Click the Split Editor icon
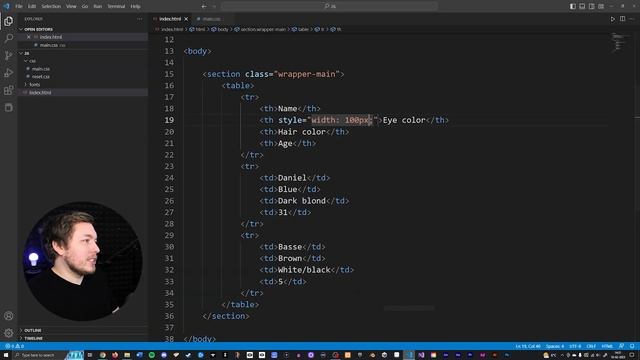The width and height of the screenshot is (640, 360). pos(622,19)
